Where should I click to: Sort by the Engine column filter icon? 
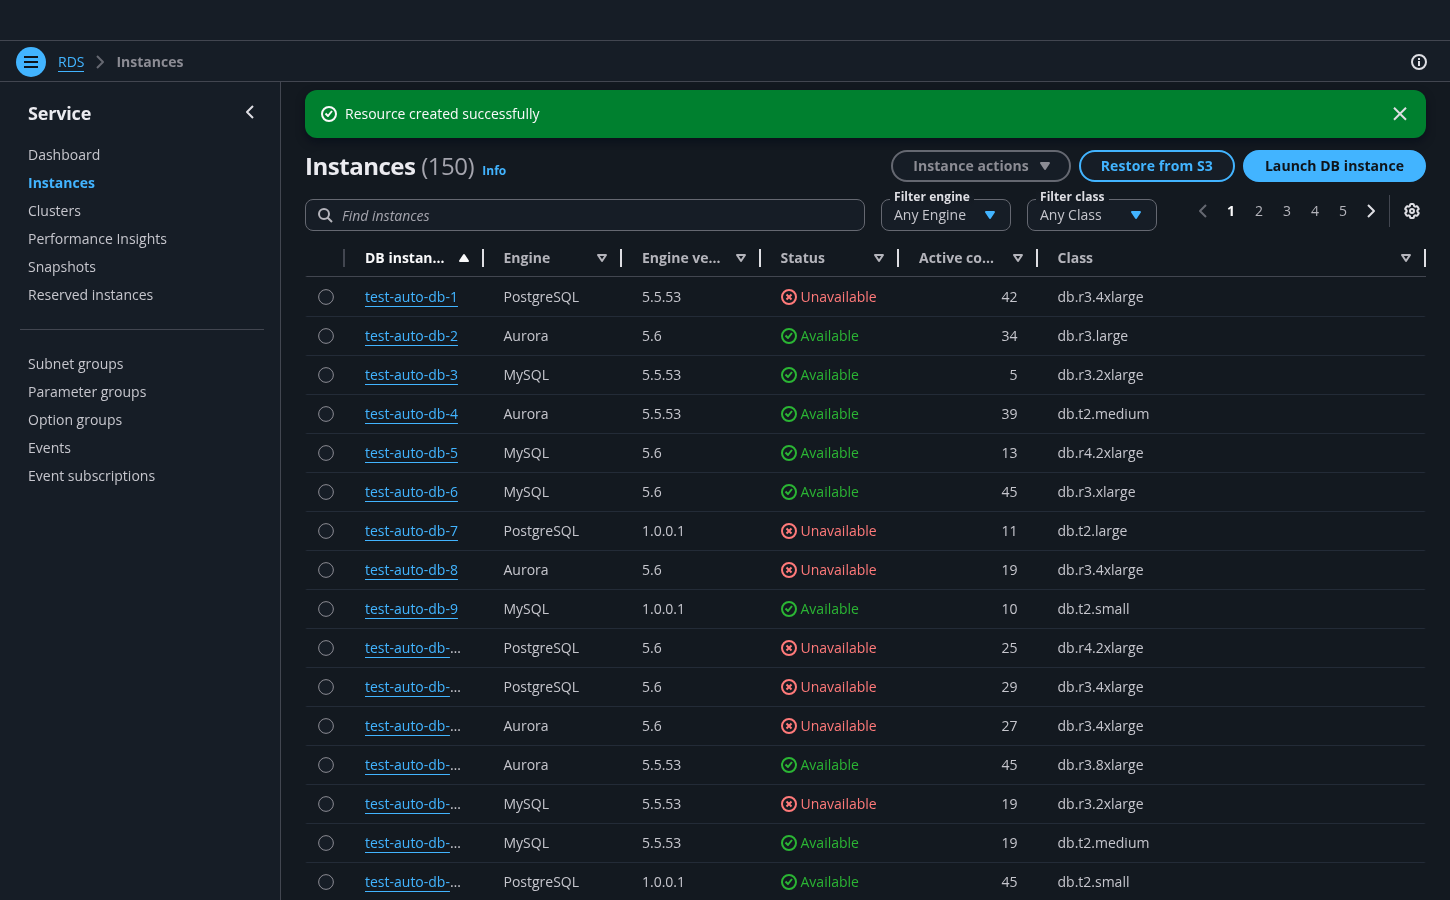point(601,258)
